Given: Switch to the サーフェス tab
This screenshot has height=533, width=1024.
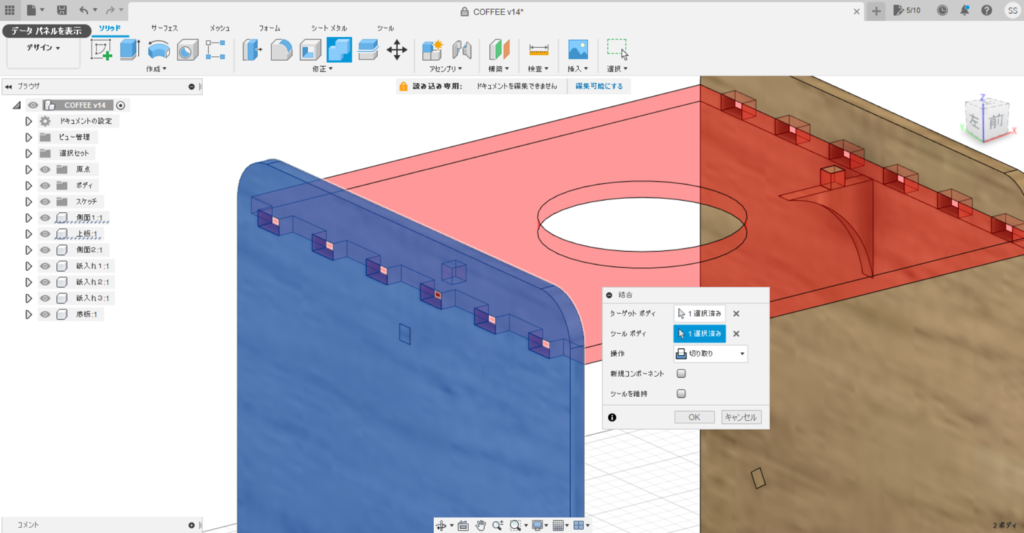Looking at the screenshot, I should (x=166, y=28).
